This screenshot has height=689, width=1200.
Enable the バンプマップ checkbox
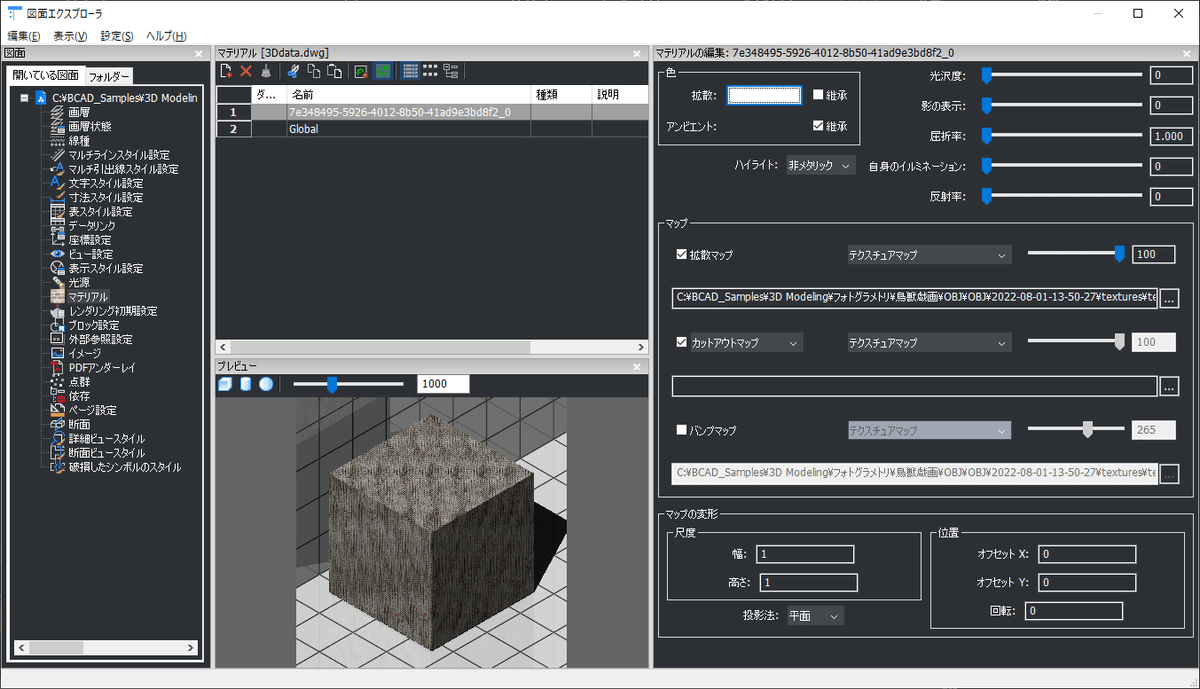point(682,430)
